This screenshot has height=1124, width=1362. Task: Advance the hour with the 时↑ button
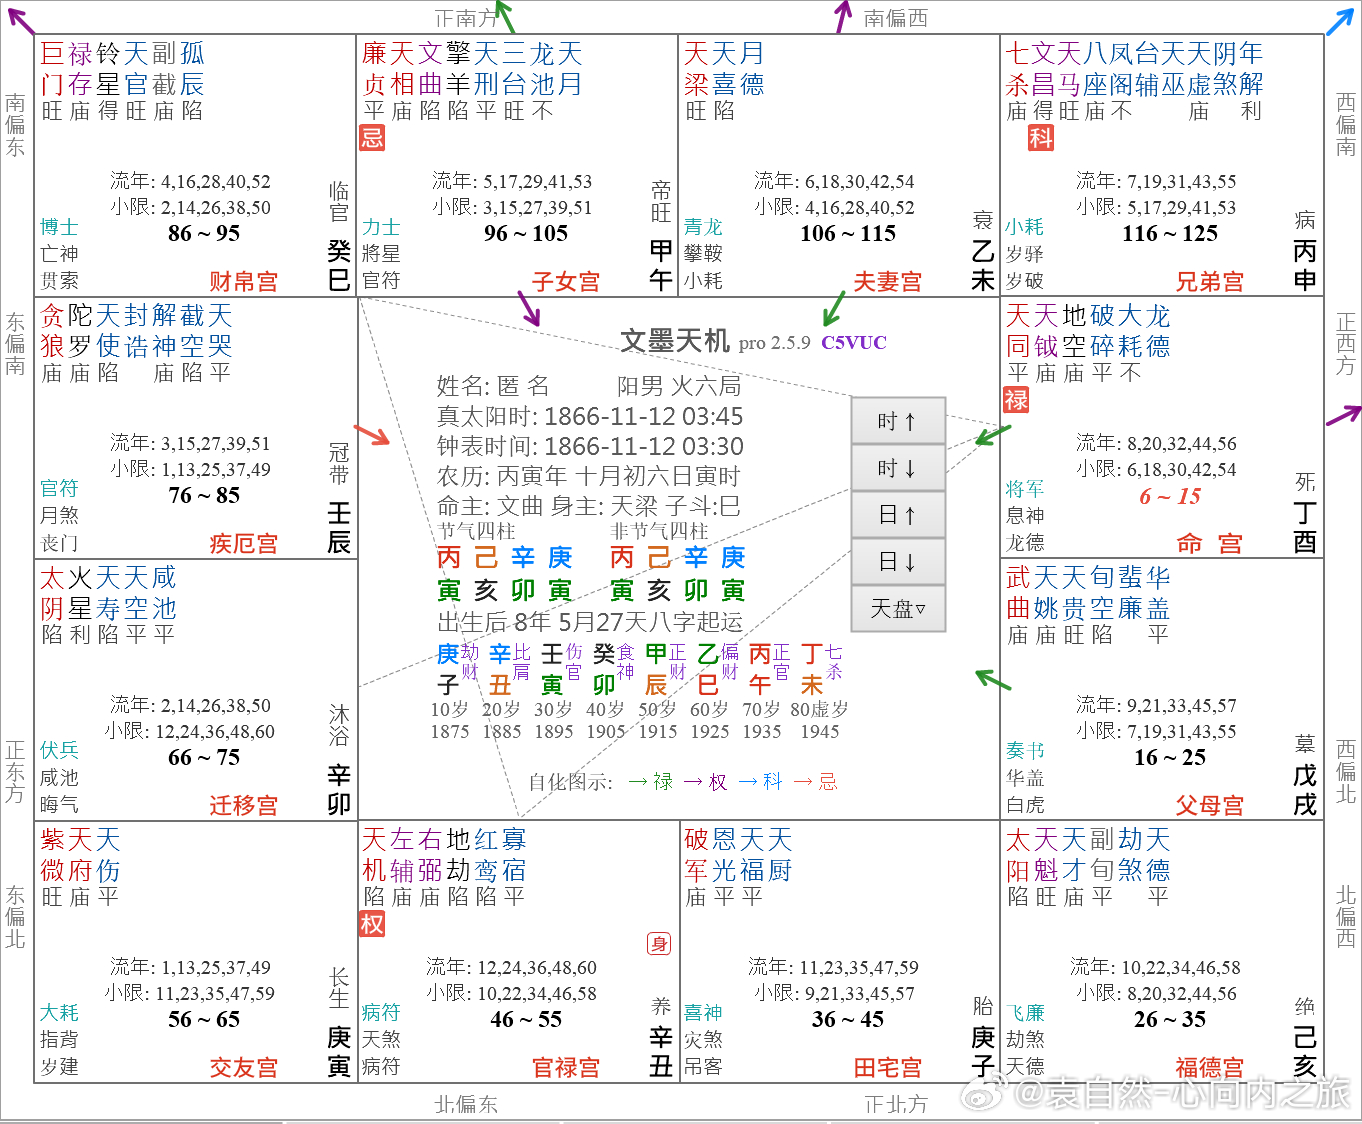[898, 421]
